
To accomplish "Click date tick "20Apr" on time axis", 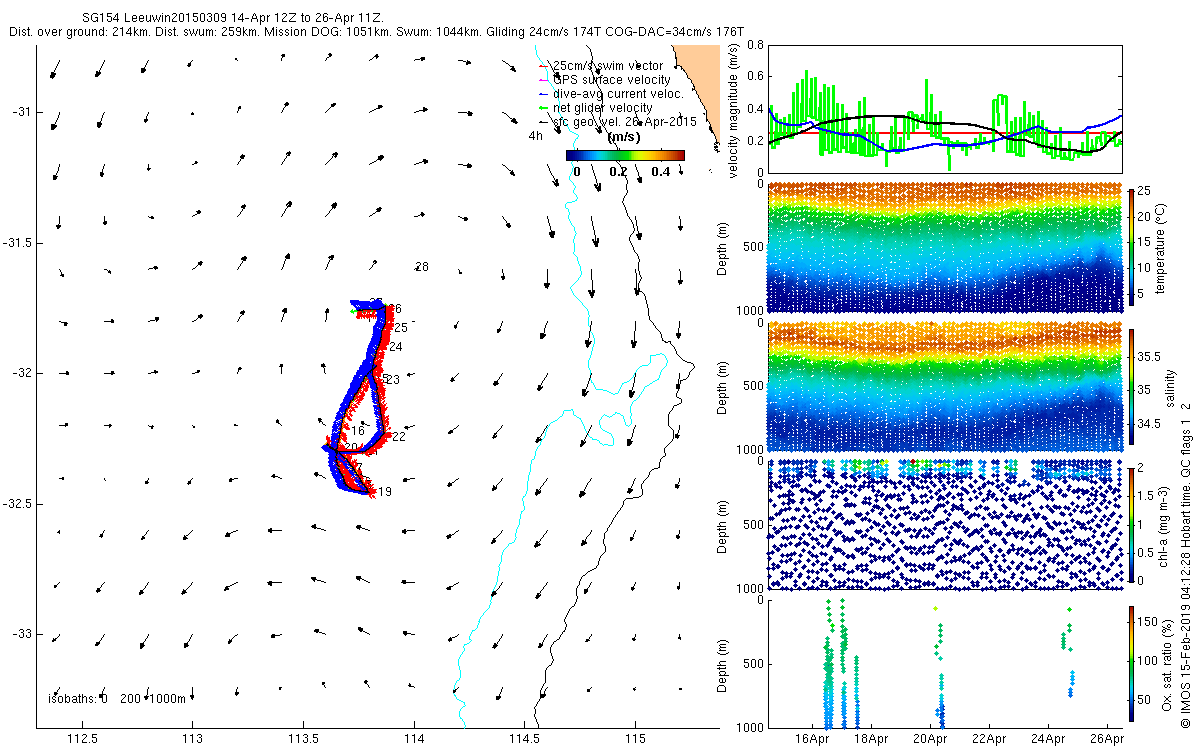I will coord(930,739).
